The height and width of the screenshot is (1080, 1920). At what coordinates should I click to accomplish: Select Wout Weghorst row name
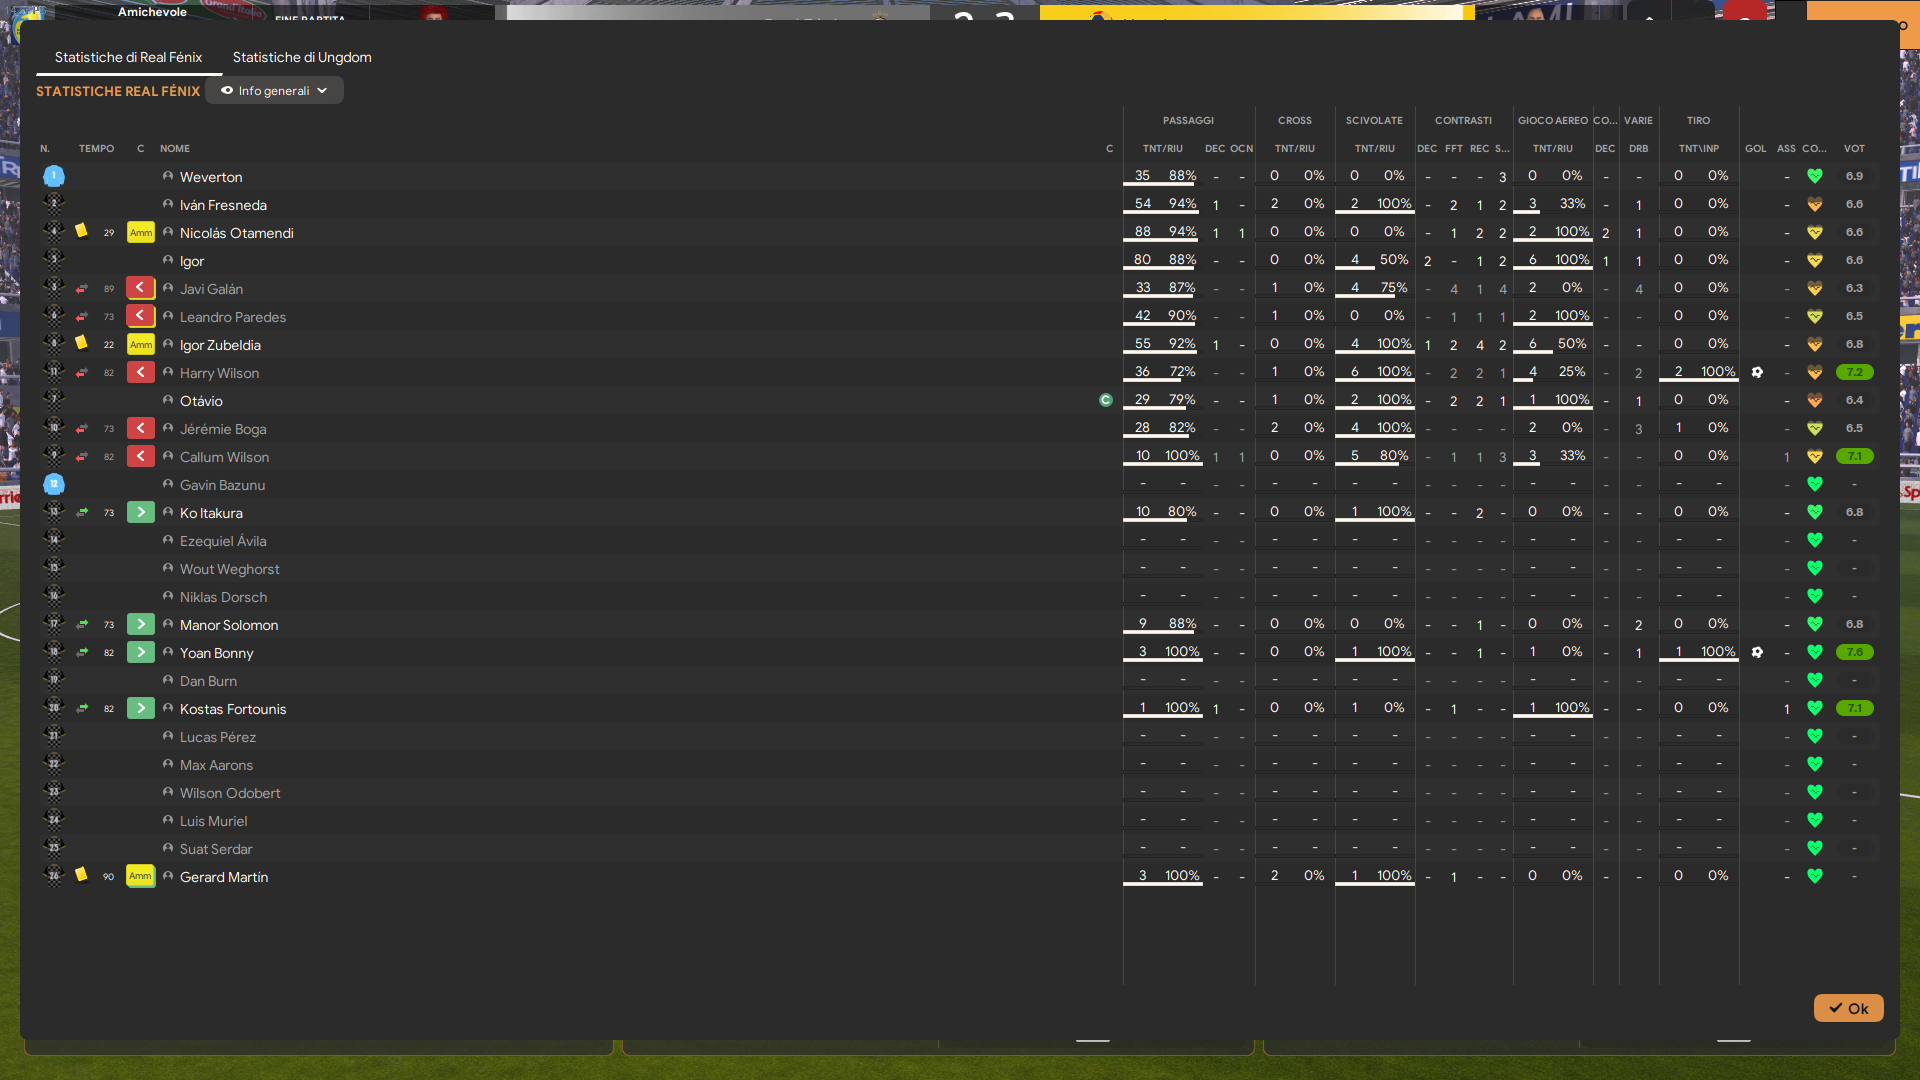point(229,569)
